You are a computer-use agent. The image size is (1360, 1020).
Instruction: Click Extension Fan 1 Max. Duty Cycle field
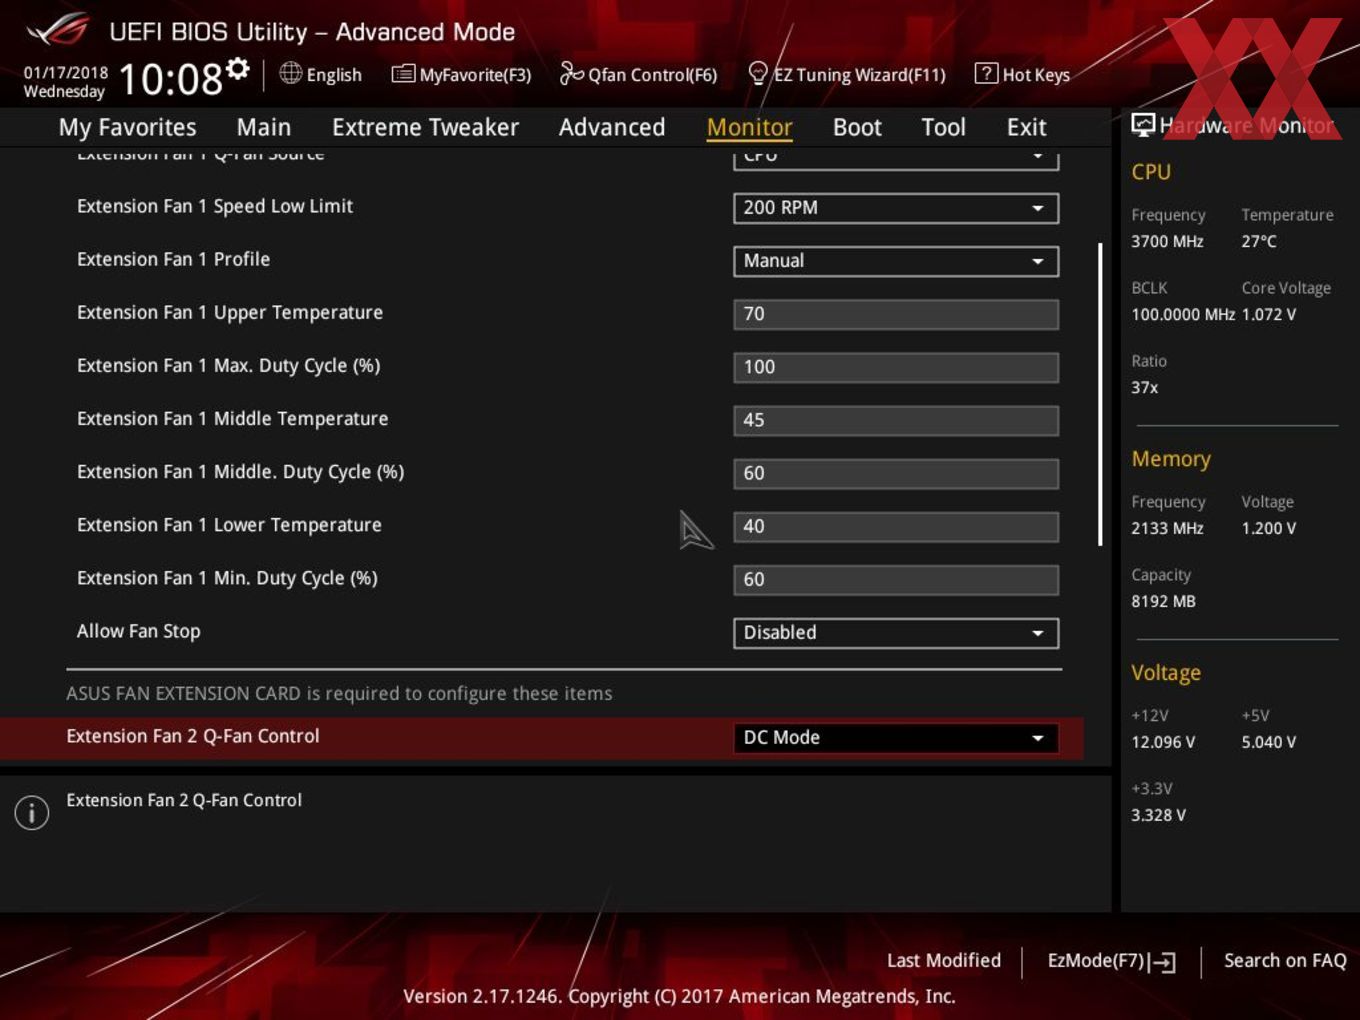896,367
